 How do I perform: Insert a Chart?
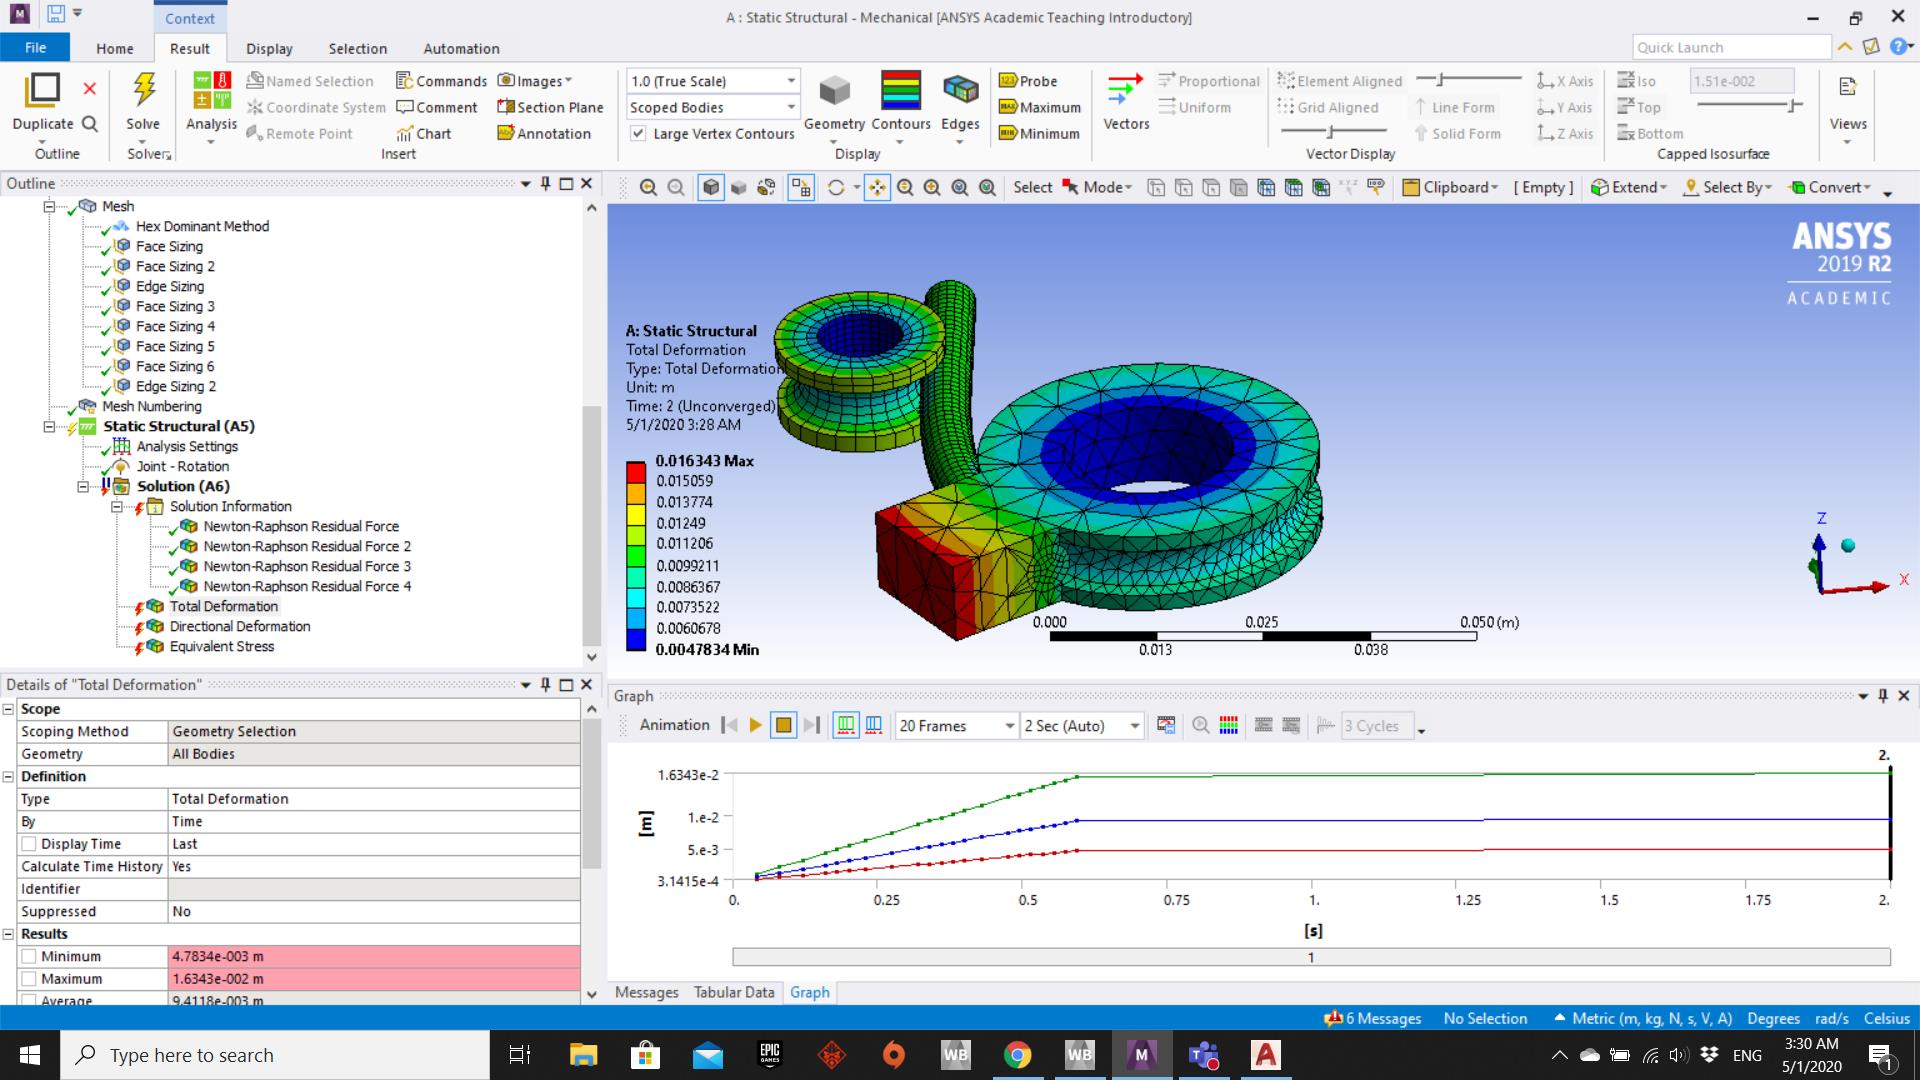pos(423,133)
